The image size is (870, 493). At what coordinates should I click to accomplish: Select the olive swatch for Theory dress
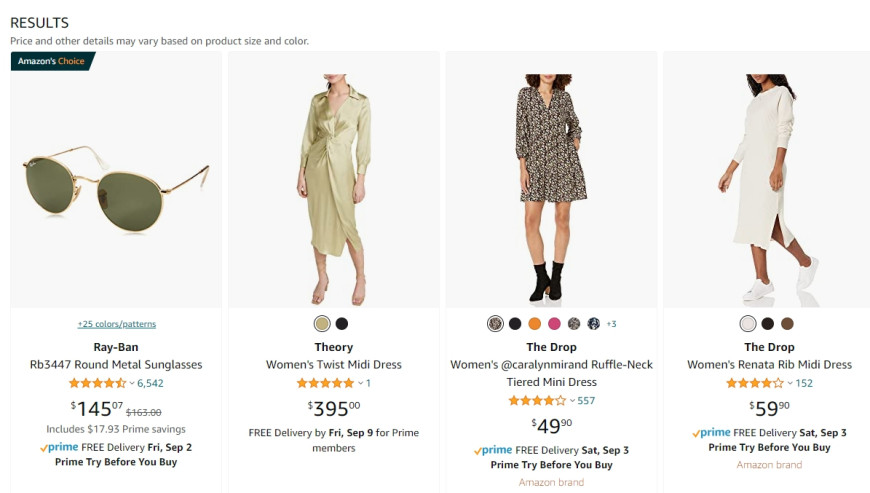(x=322, y=323)
